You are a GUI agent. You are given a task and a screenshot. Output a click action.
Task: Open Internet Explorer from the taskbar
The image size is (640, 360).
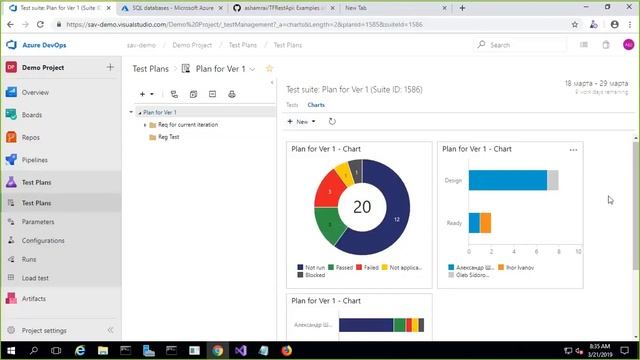coord(80,351)
